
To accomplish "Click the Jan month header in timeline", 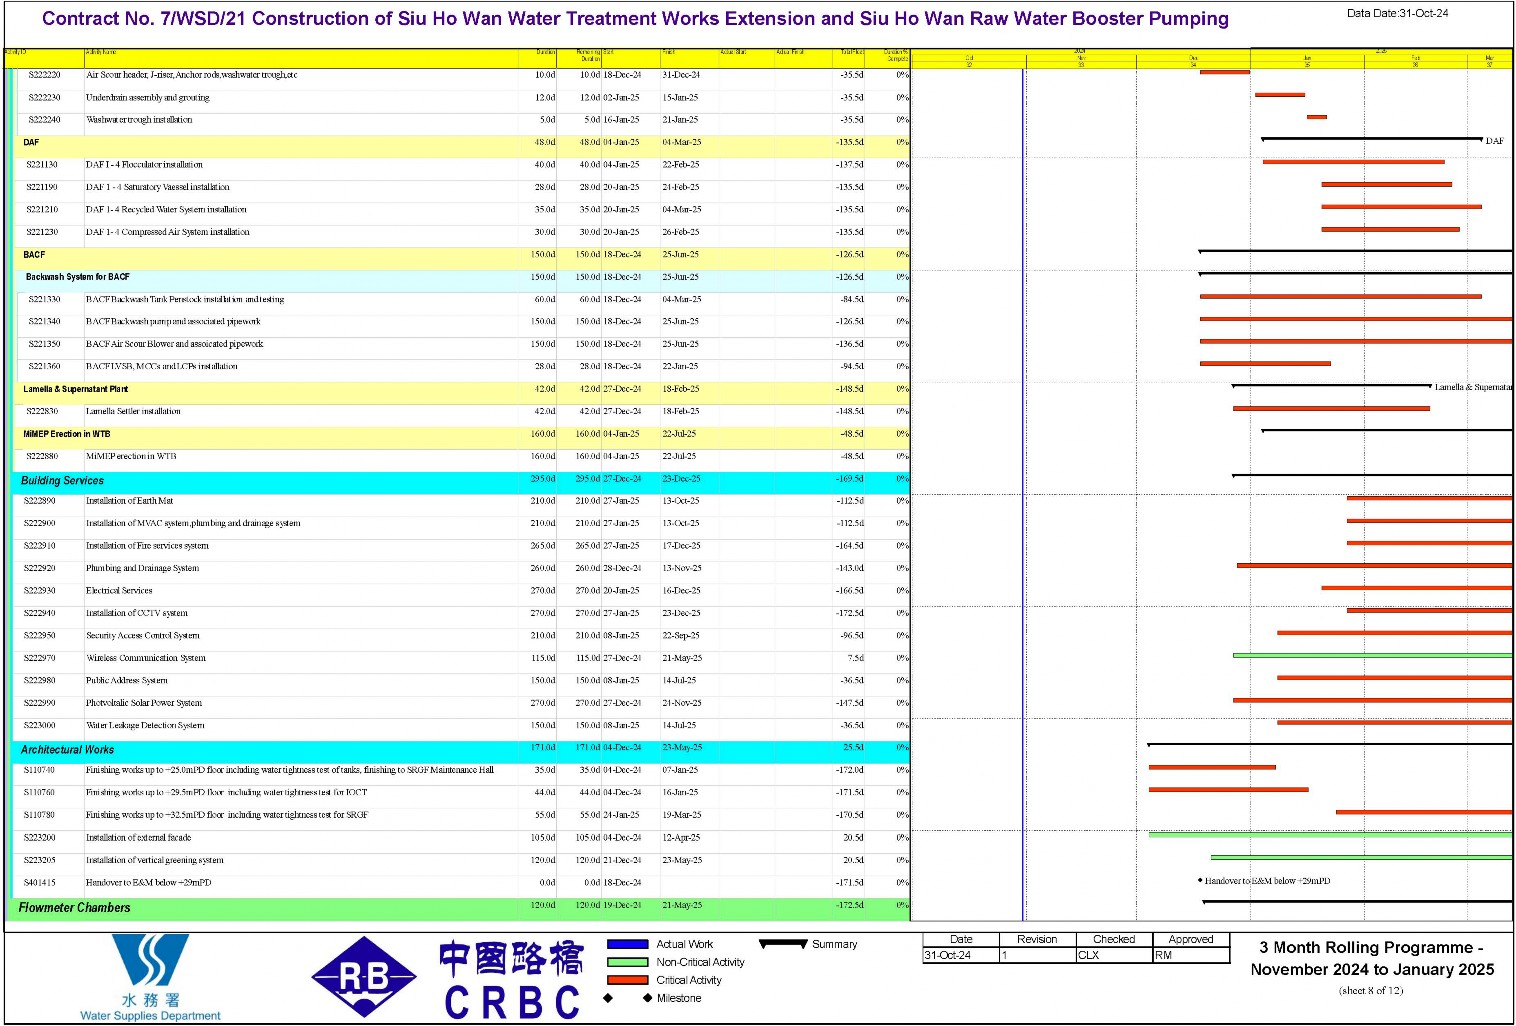I will (1307, 59).
